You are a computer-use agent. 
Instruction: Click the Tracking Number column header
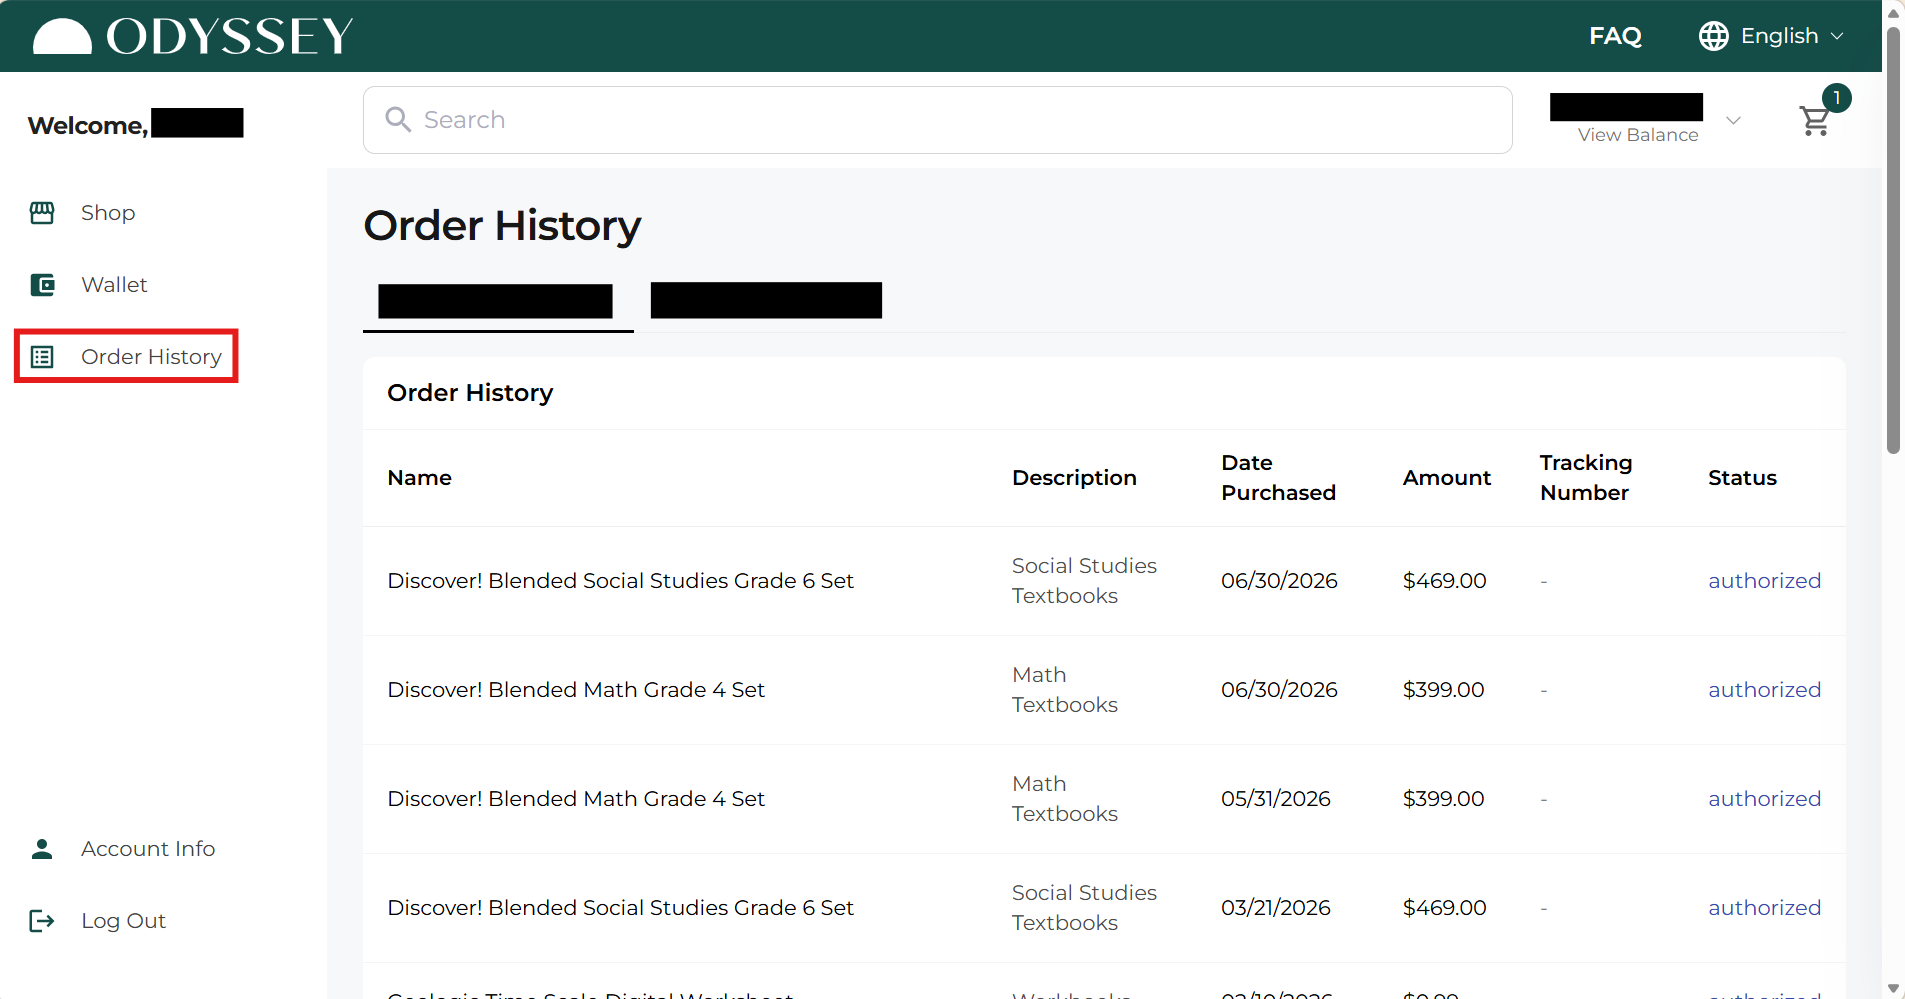pos(1586,478)
